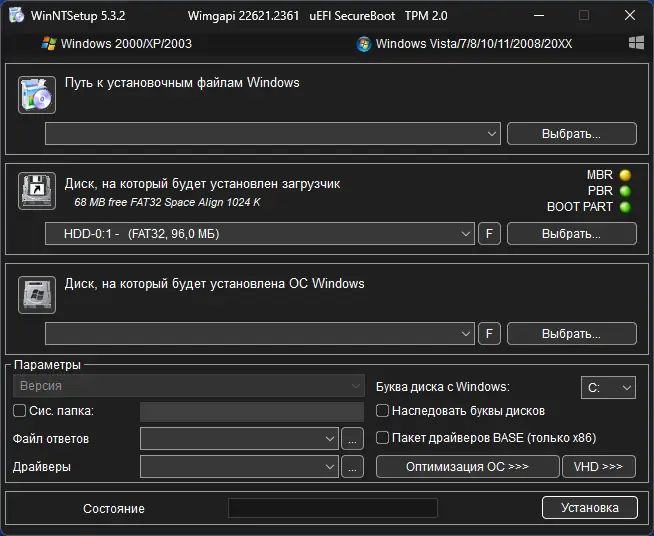Image resolution: width=654 pixels, height=536 pixels.
Task: Open the Версия edition dropdown
Action: tap(189, 386)
